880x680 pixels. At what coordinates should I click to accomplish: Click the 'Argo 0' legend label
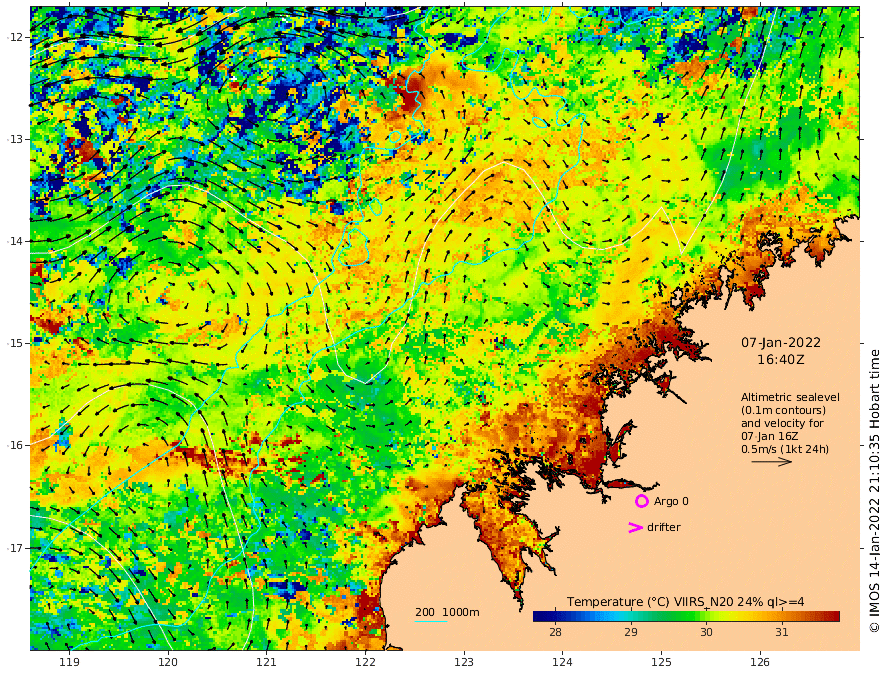[x=671, y=501]
